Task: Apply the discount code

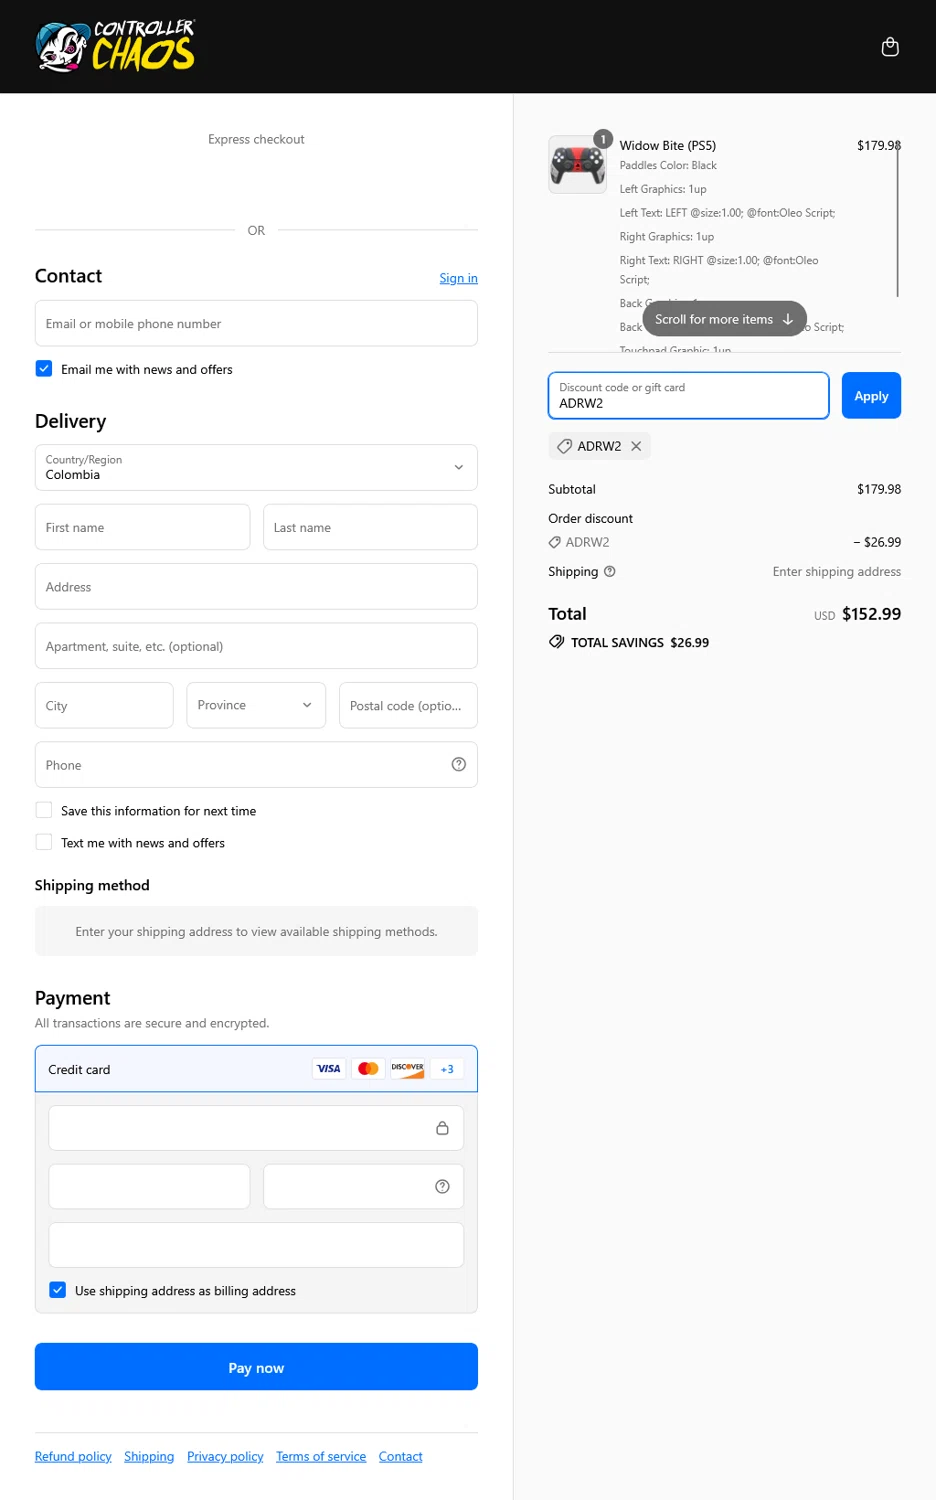Action: tap(871, 396)
